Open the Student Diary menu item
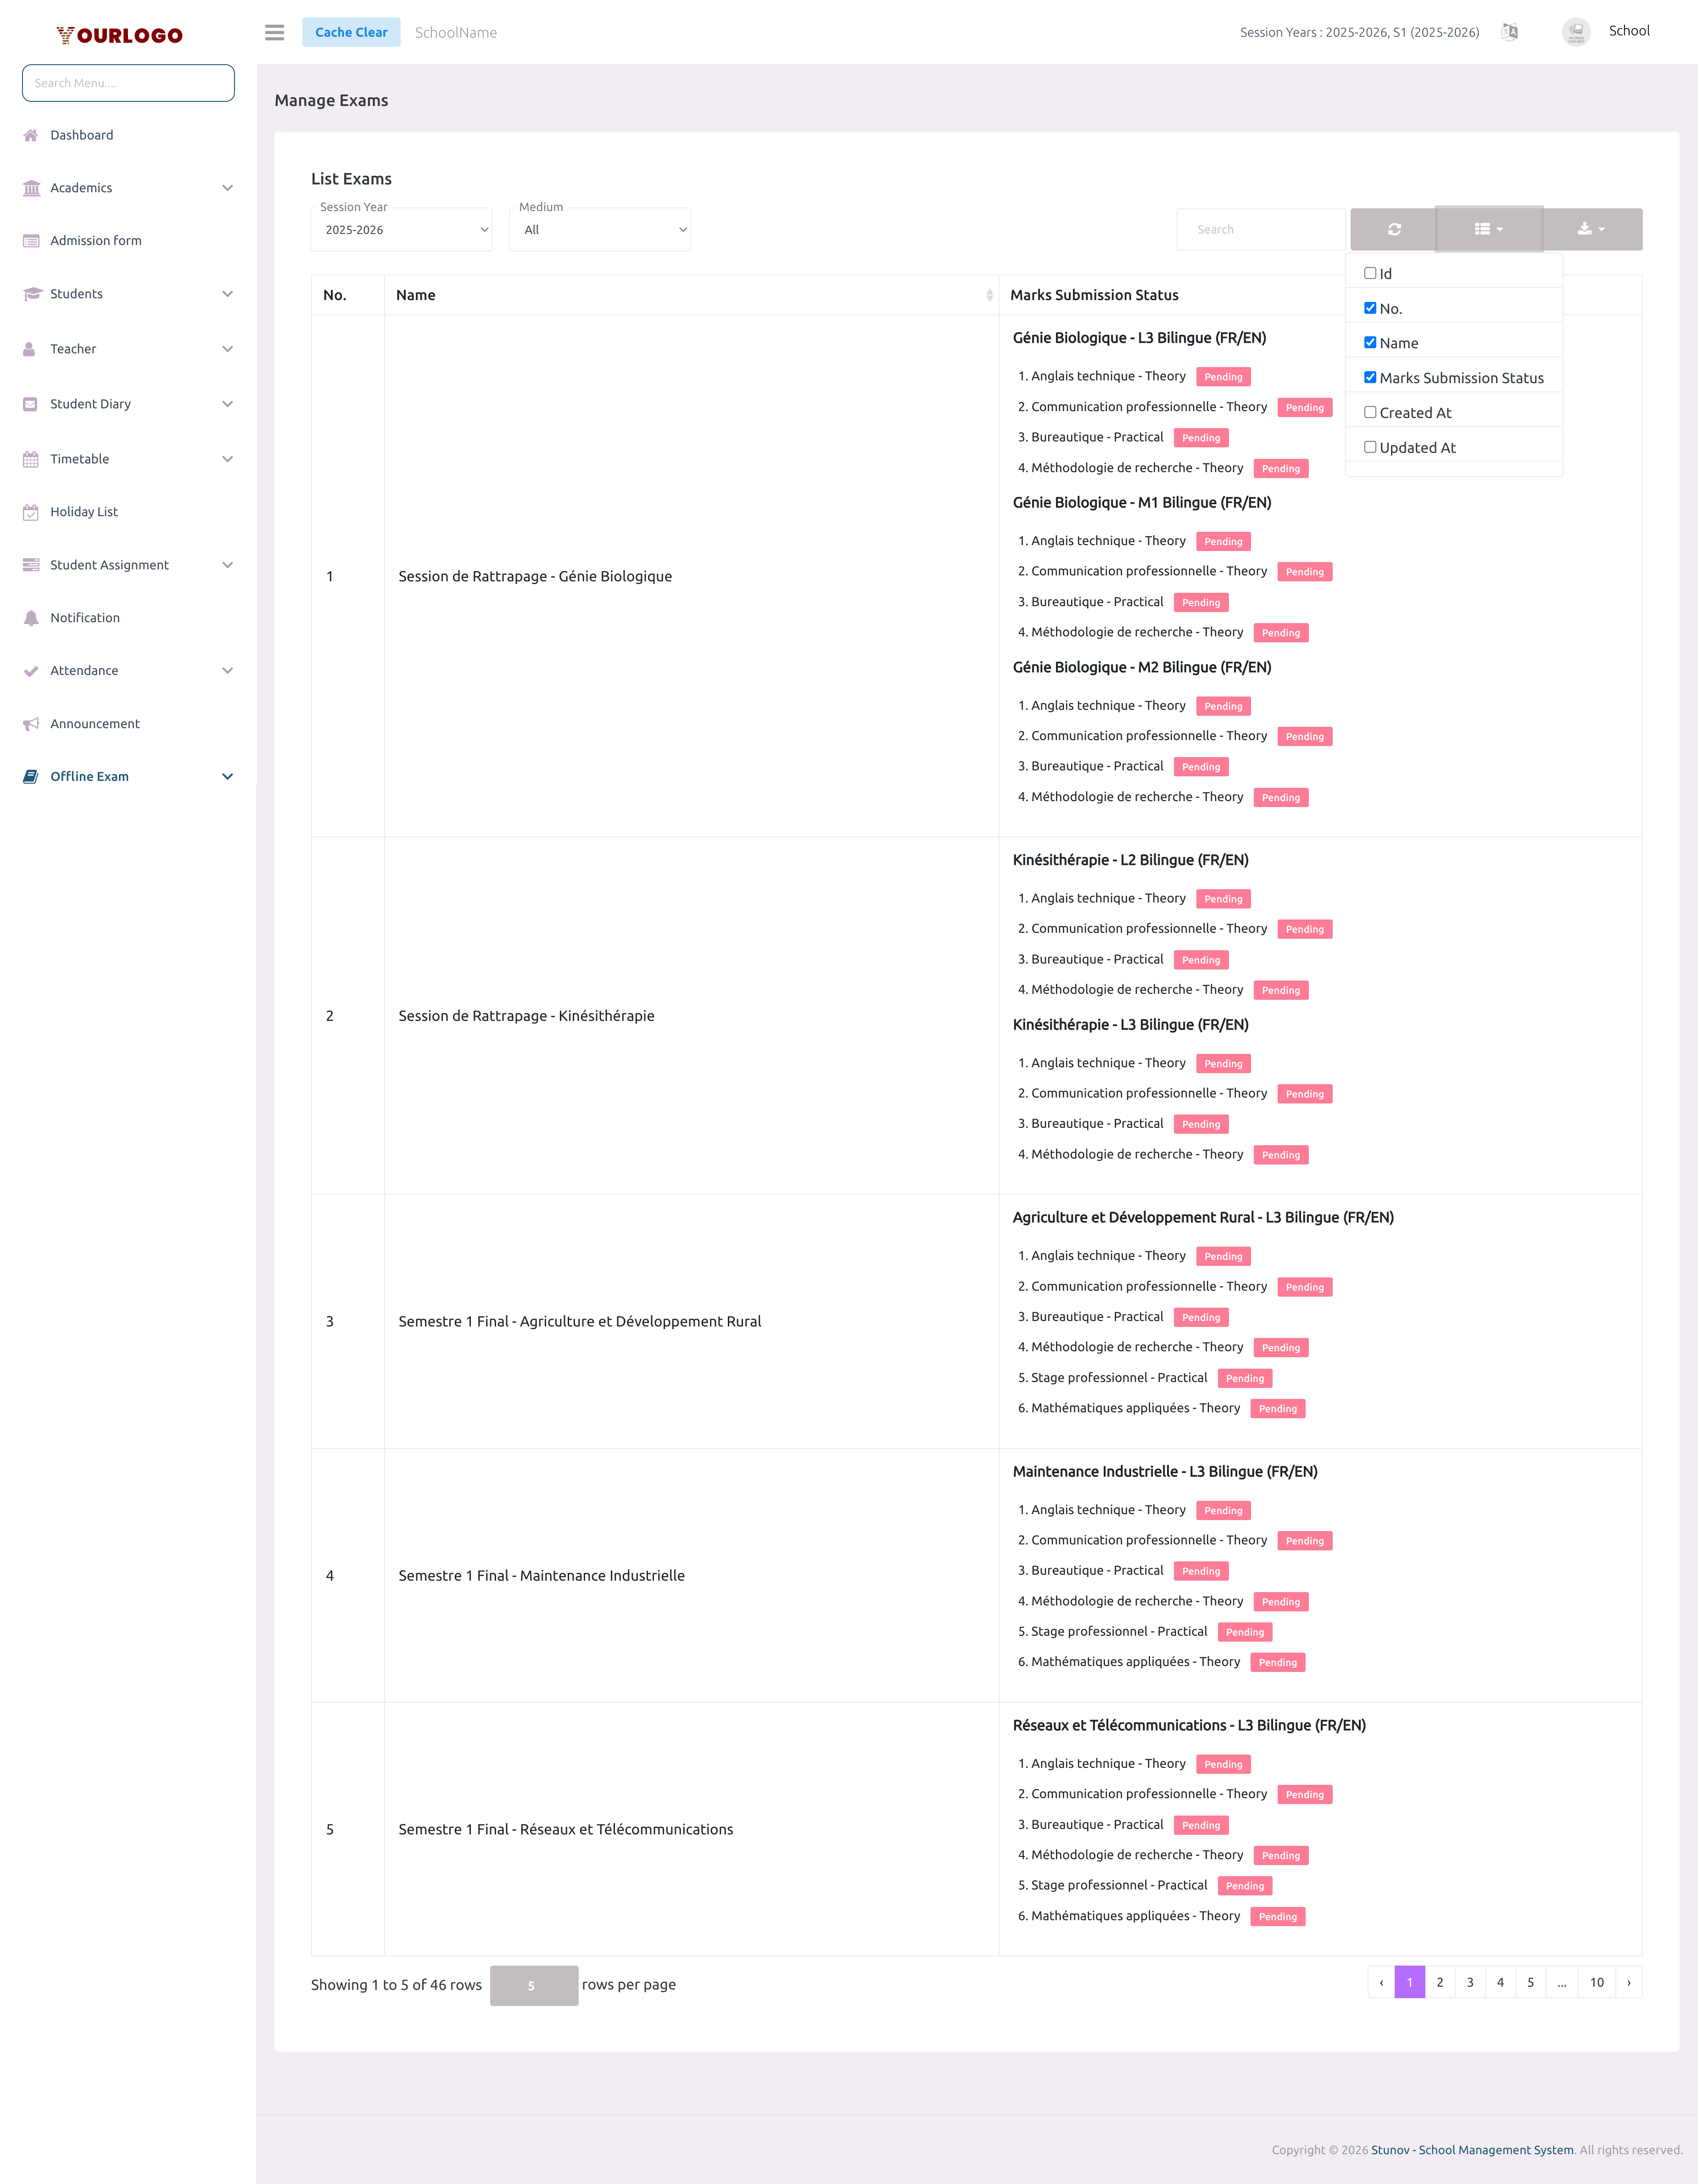1698x2184 pixels. tap(90, 404)
